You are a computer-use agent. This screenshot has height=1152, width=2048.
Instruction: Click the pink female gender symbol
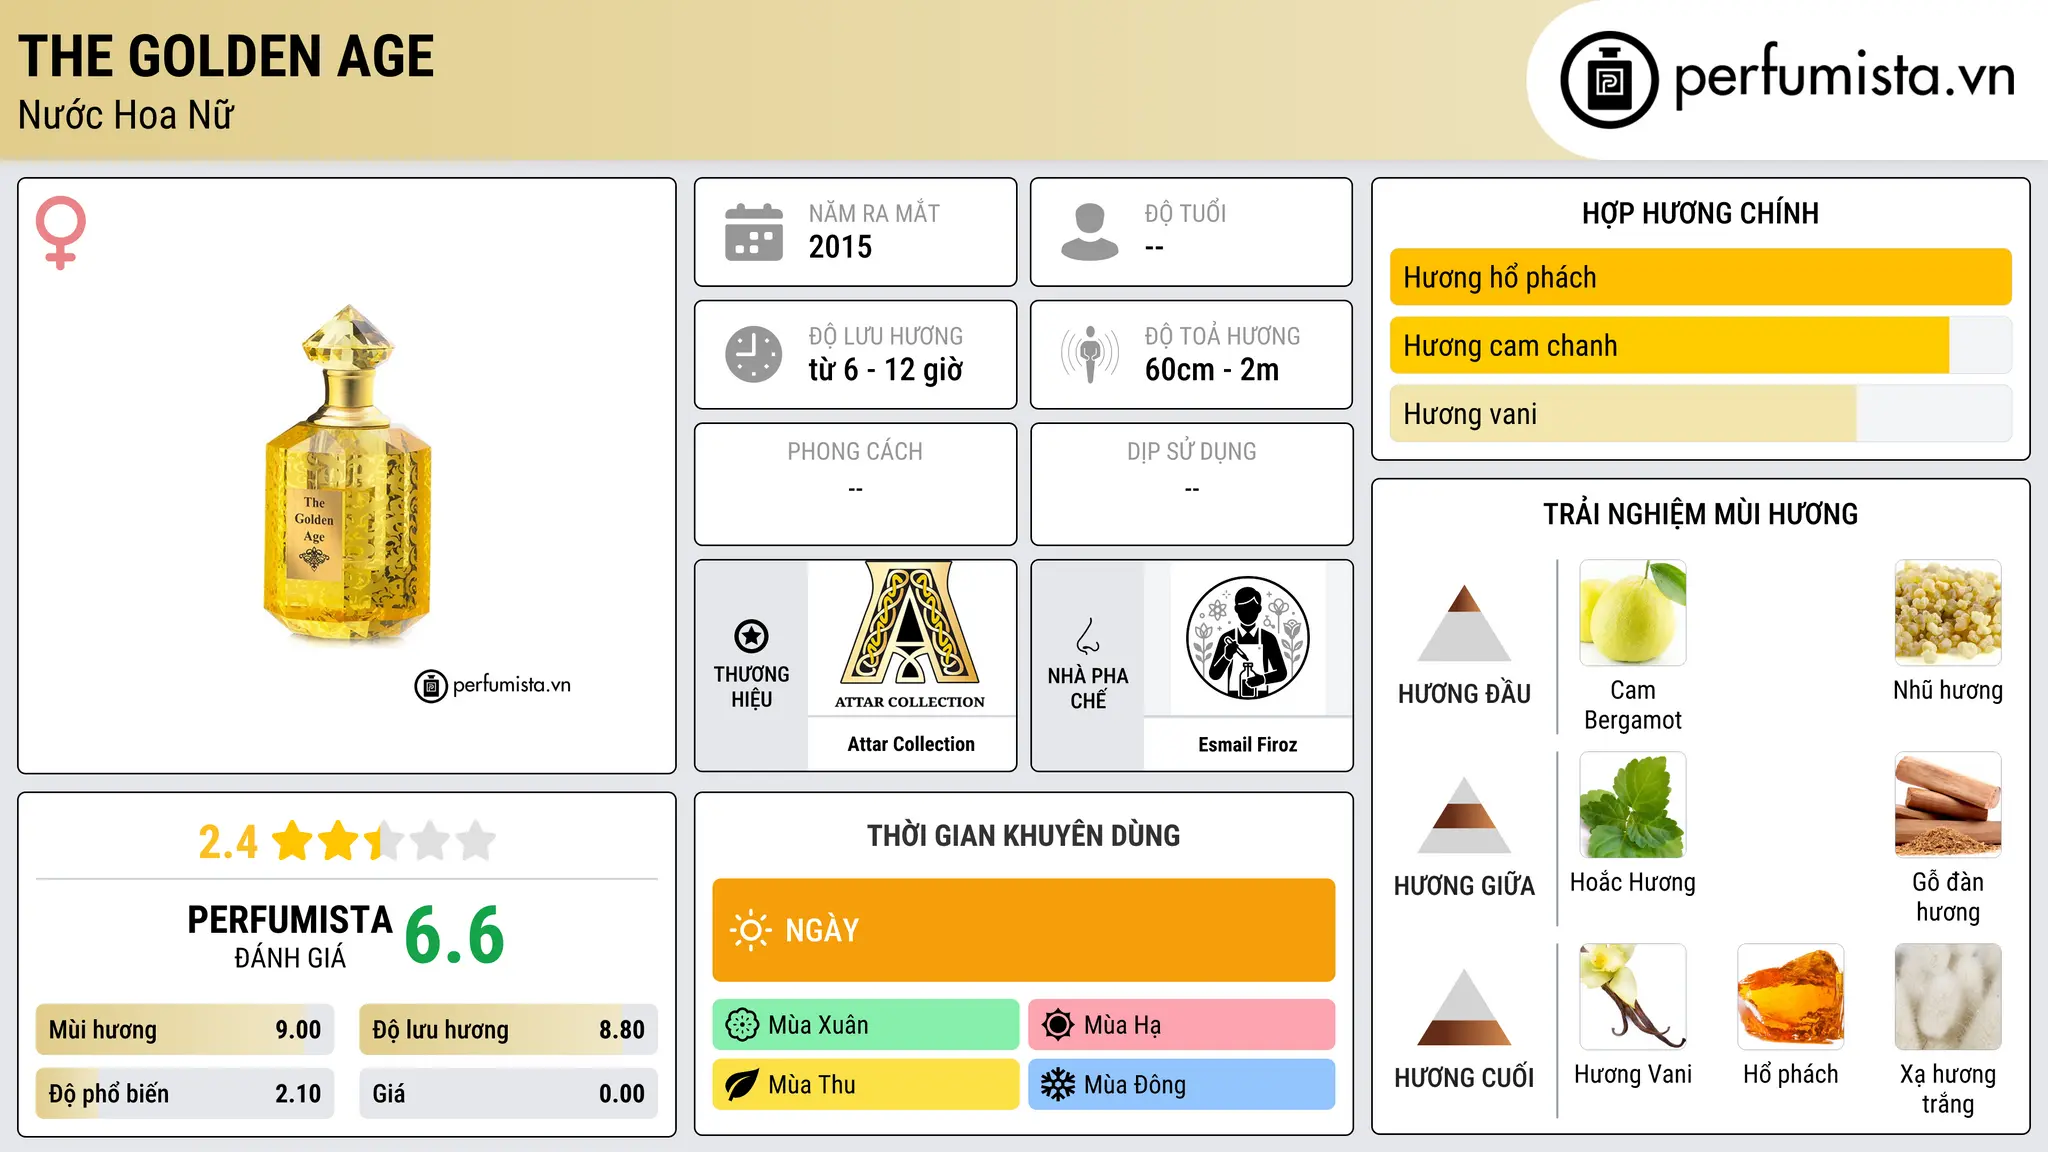pyautogui.click(x=60, y=233)
